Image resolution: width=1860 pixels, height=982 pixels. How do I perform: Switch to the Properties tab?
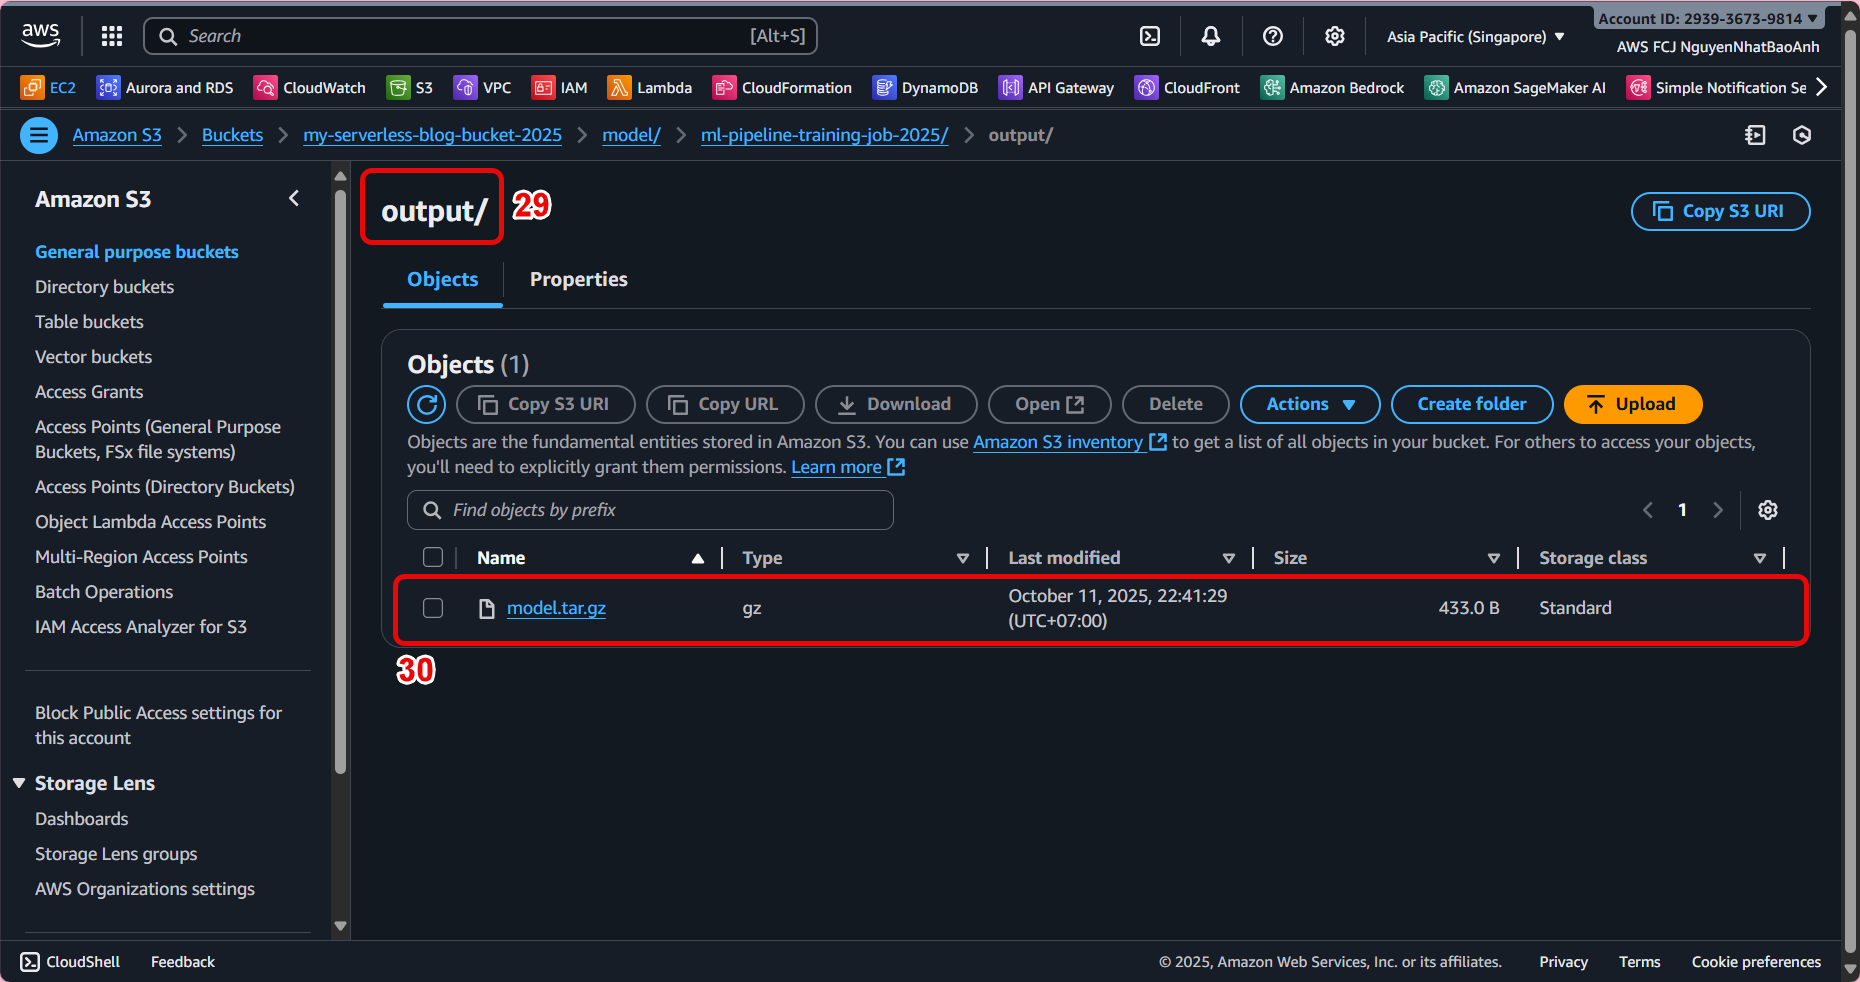(x=579, y=279)
